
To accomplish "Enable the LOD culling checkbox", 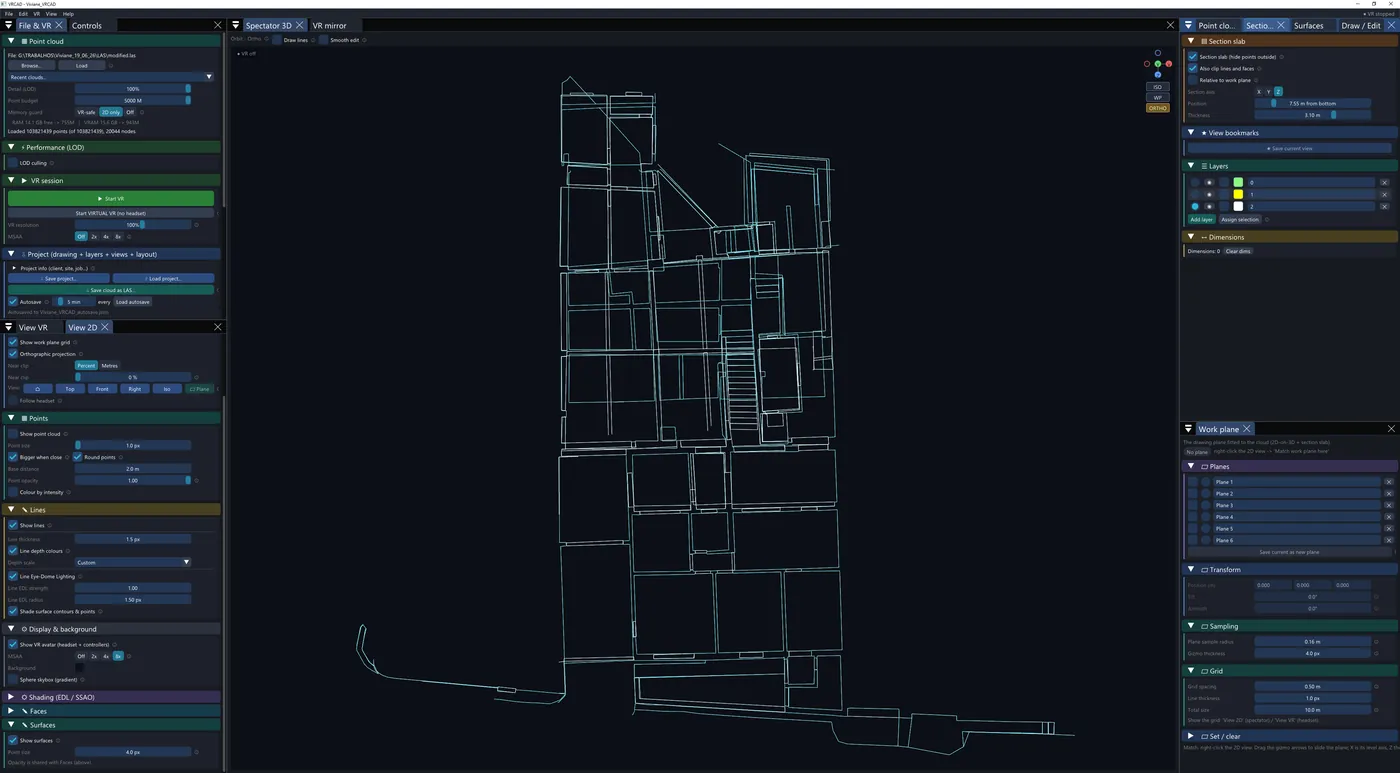I will point(13,163).
